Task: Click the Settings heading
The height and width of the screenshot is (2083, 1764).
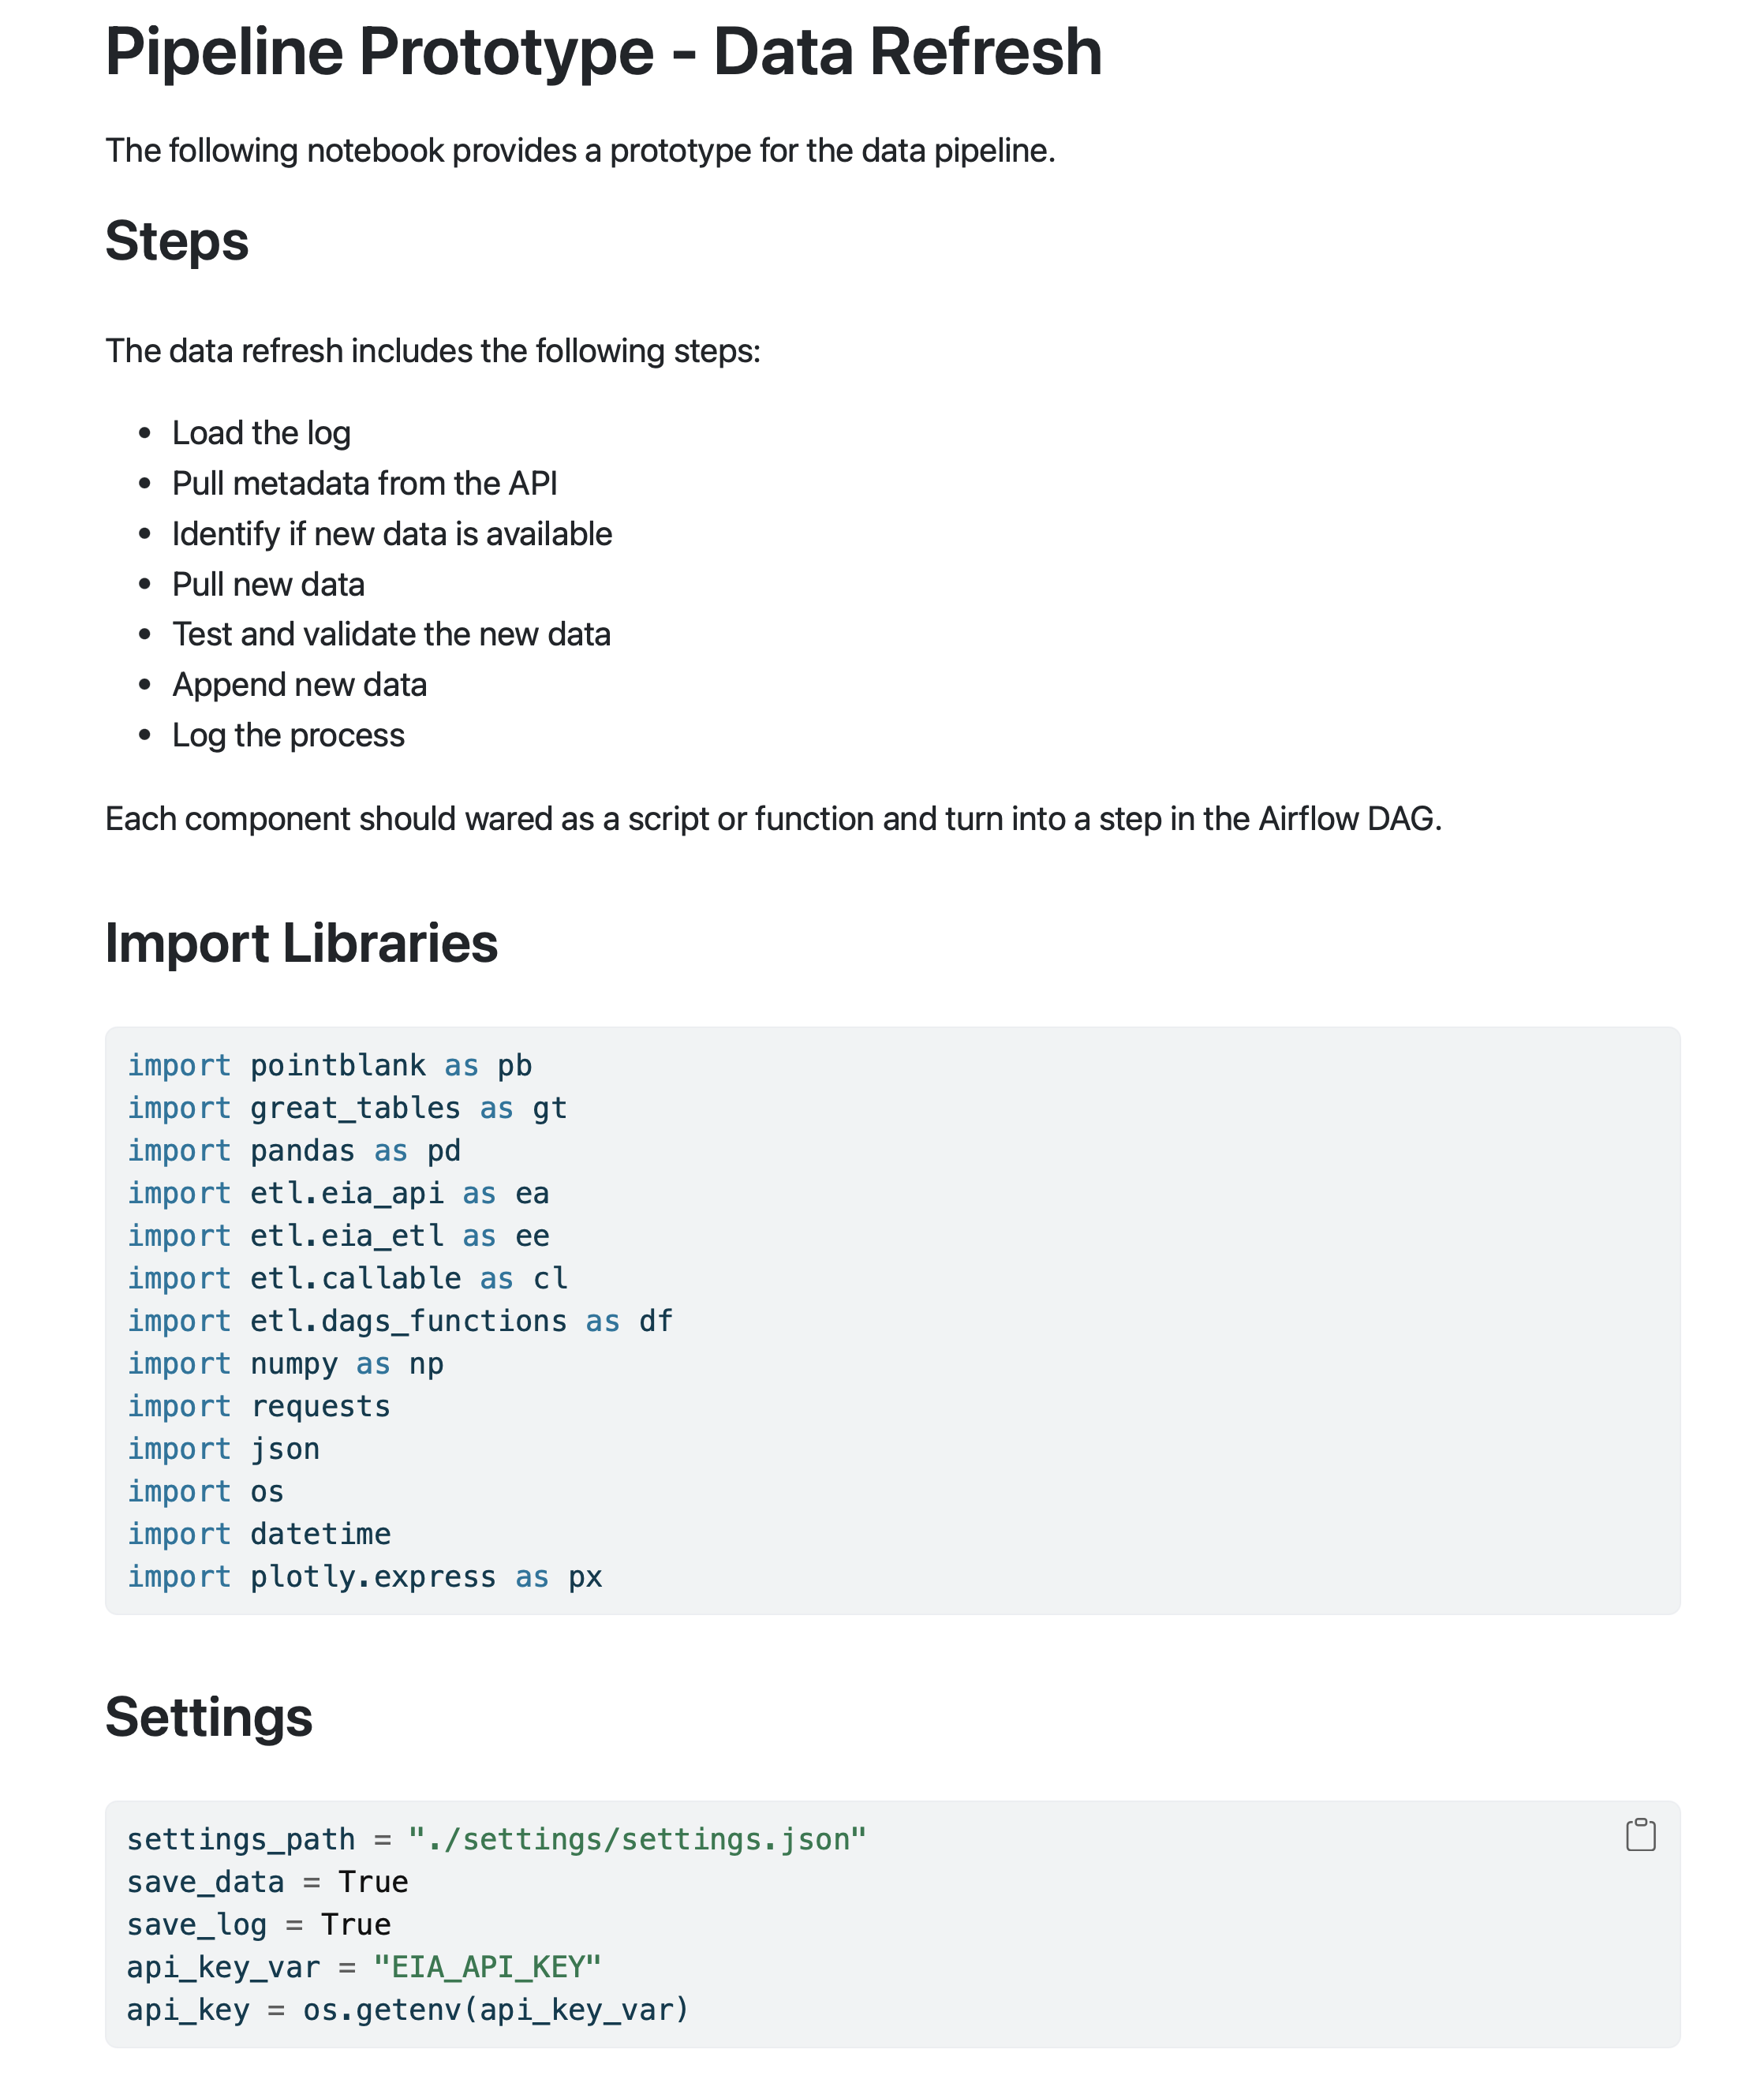Action: pyautogui.click(x=209, y=1716)
